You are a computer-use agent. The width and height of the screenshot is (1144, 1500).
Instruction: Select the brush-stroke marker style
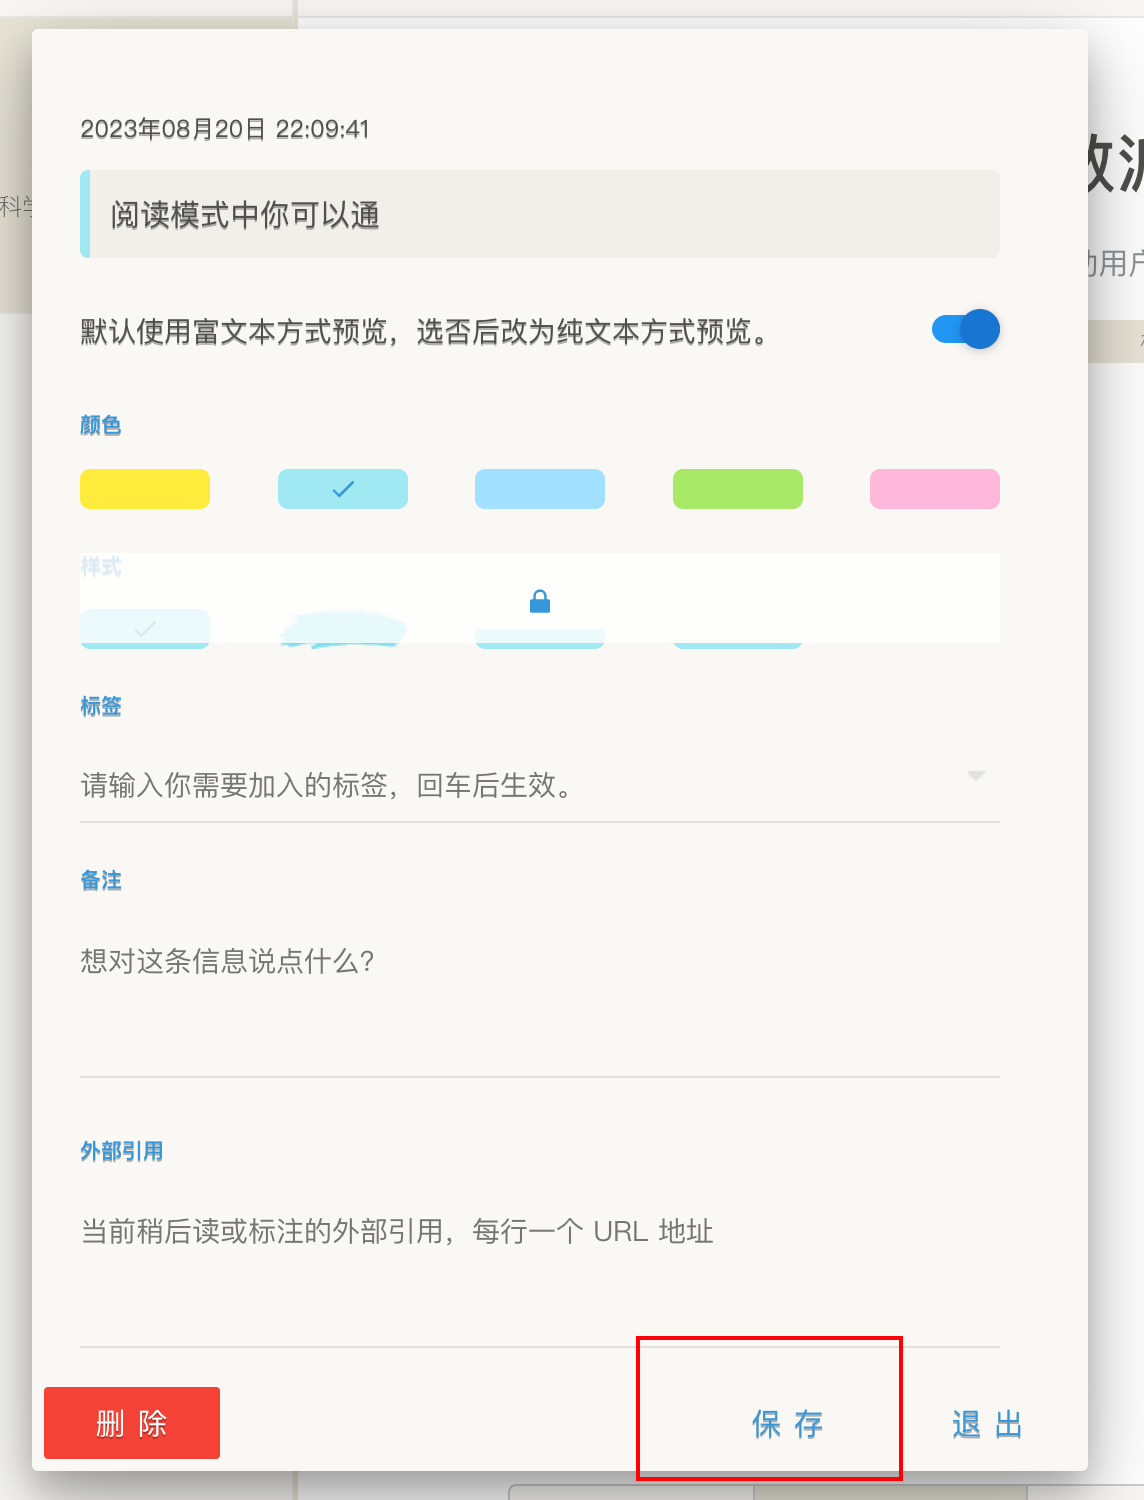point(342,628)
